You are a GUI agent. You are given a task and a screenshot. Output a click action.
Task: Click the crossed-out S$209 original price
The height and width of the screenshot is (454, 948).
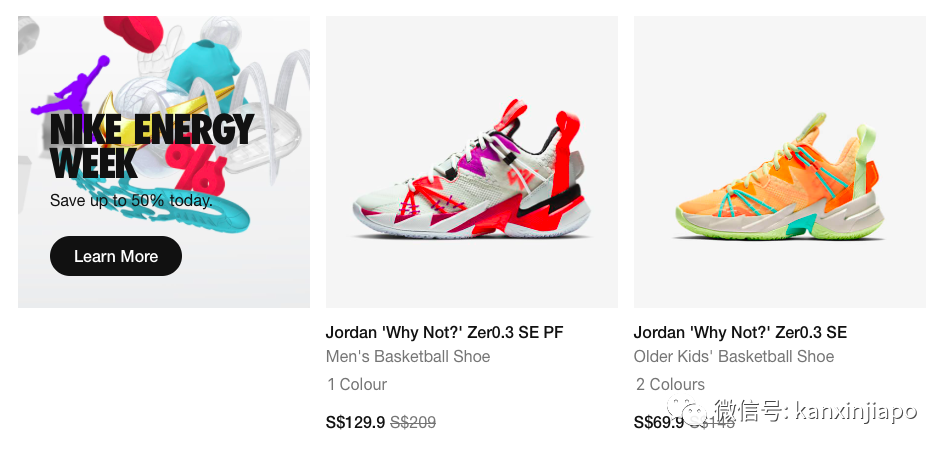point(413,422)
